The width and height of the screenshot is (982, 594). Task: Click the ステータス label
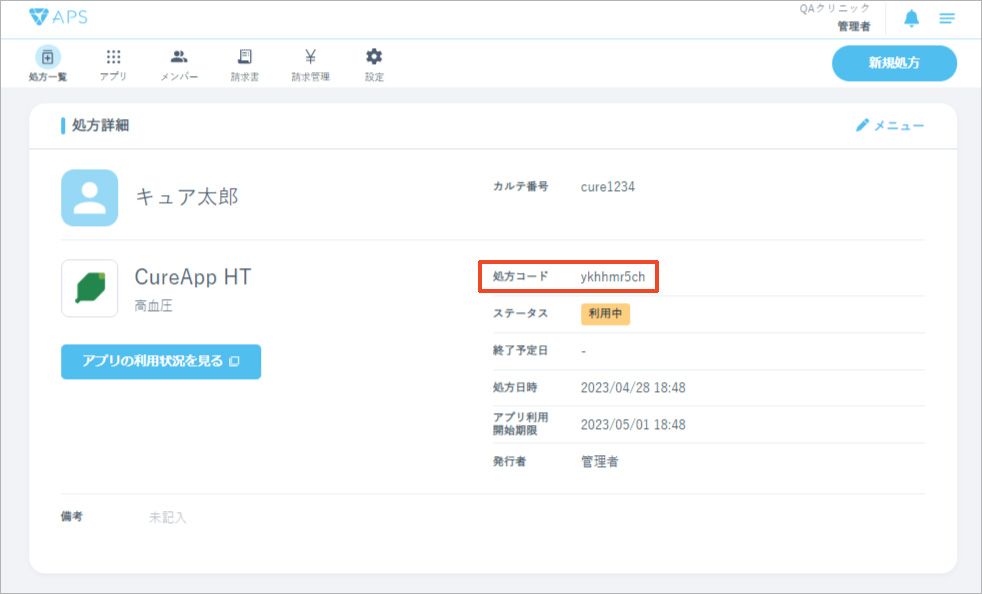(x=520, y=313)
